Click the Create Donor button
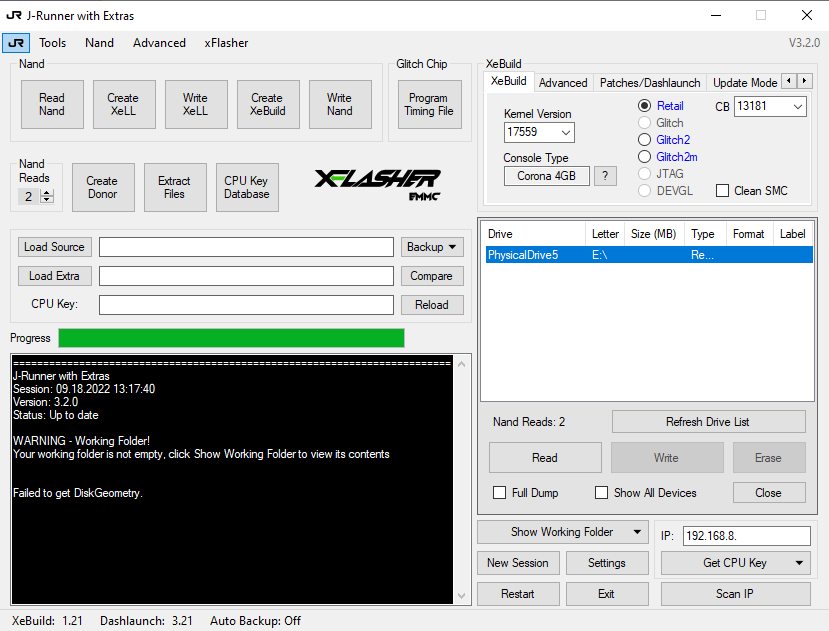The image size is (829, 631). (103, 187)
